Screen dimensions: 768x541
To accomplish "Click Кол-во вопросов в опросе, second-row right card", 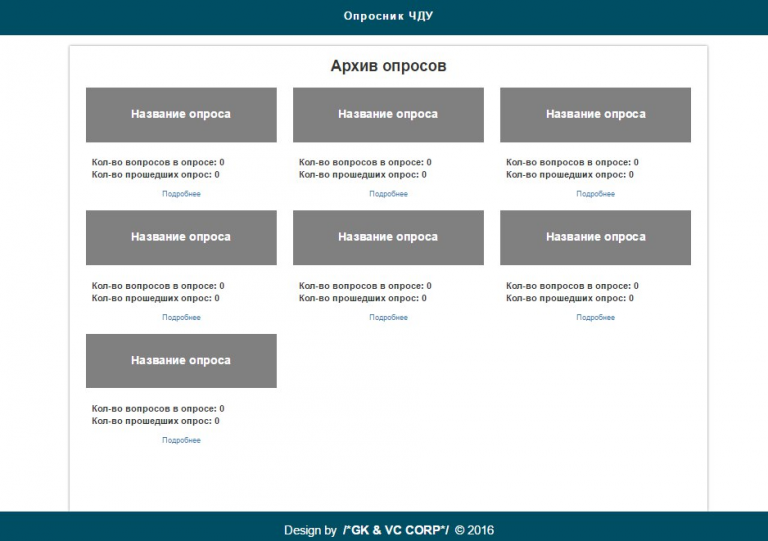I will [x=573, y=286].
